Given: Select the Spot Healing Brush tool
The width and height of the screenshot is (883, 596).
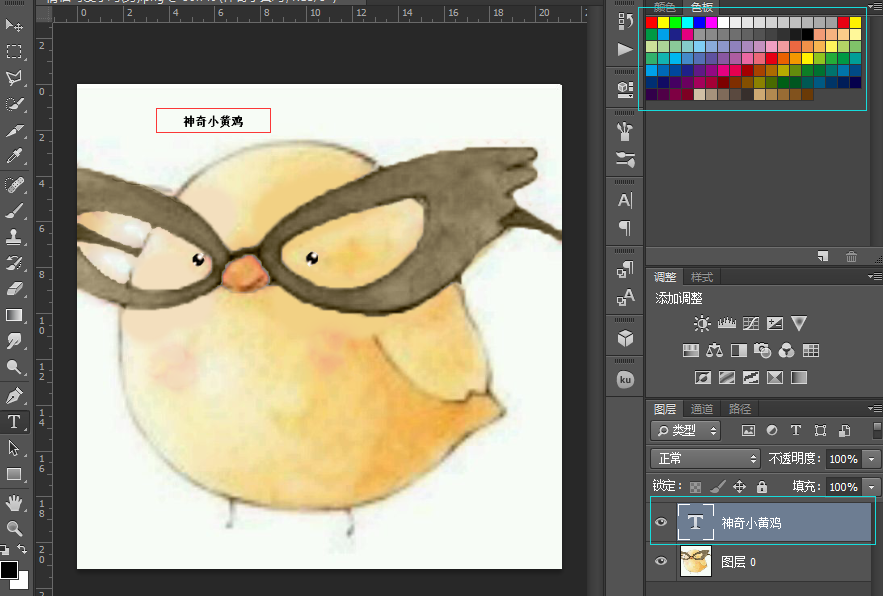Looking at the screenshot, I should 14,184.
